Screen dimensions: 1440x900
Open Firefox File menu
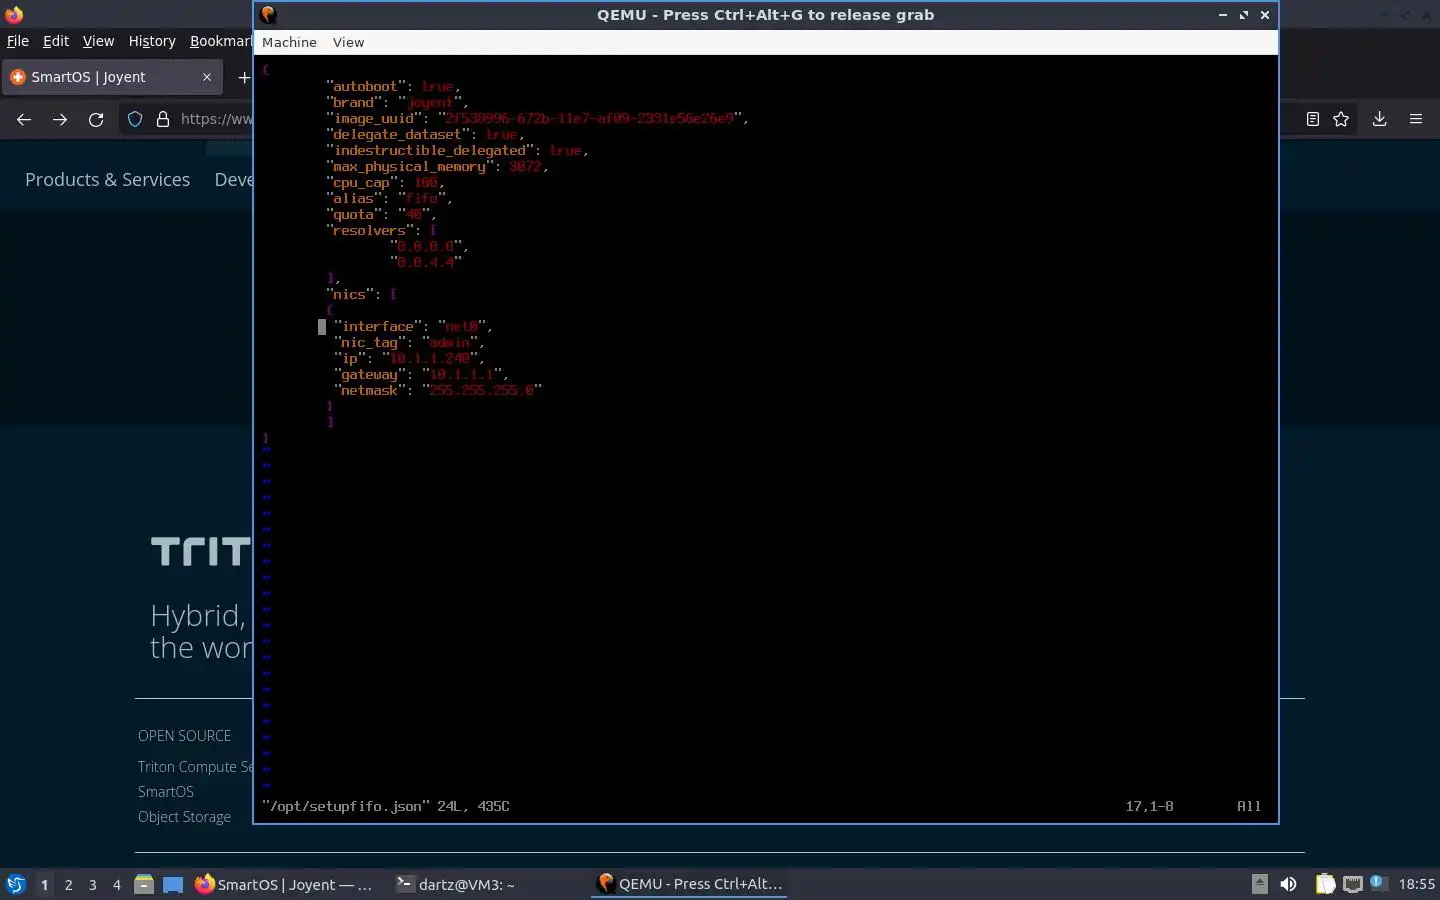(18, 41)
